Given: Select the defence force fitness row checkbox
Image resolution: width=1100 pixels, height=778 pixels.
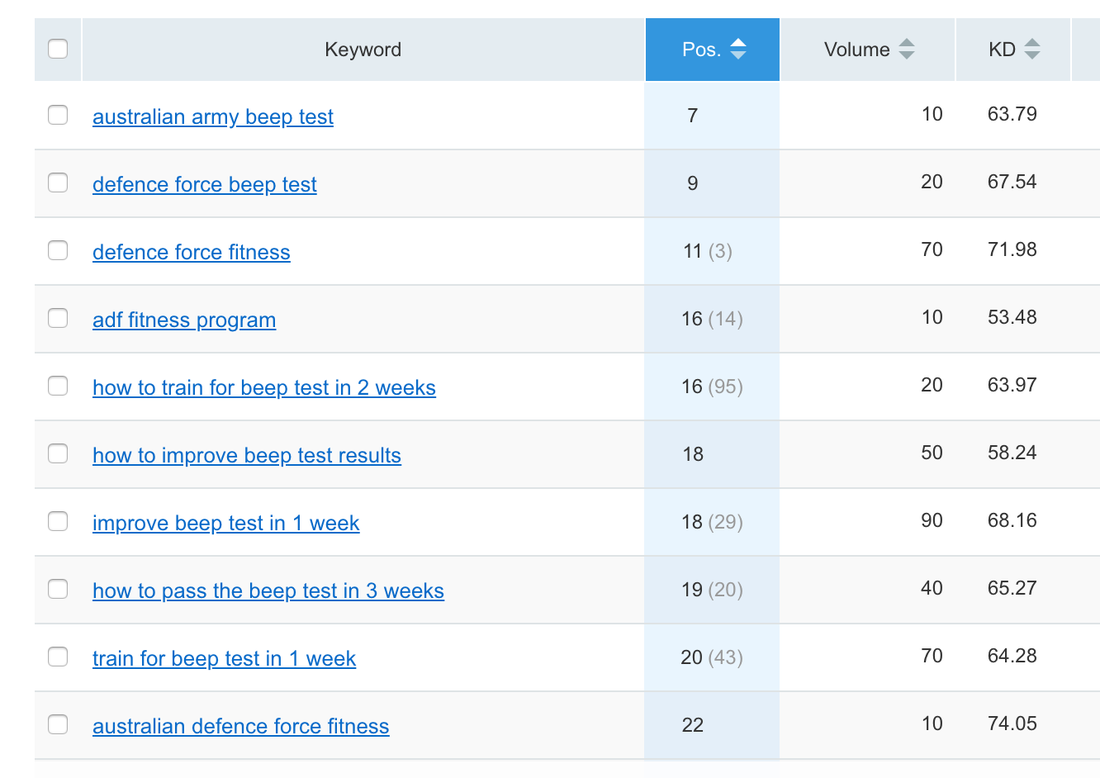Looking at the screenshot, I should (58, 250).
